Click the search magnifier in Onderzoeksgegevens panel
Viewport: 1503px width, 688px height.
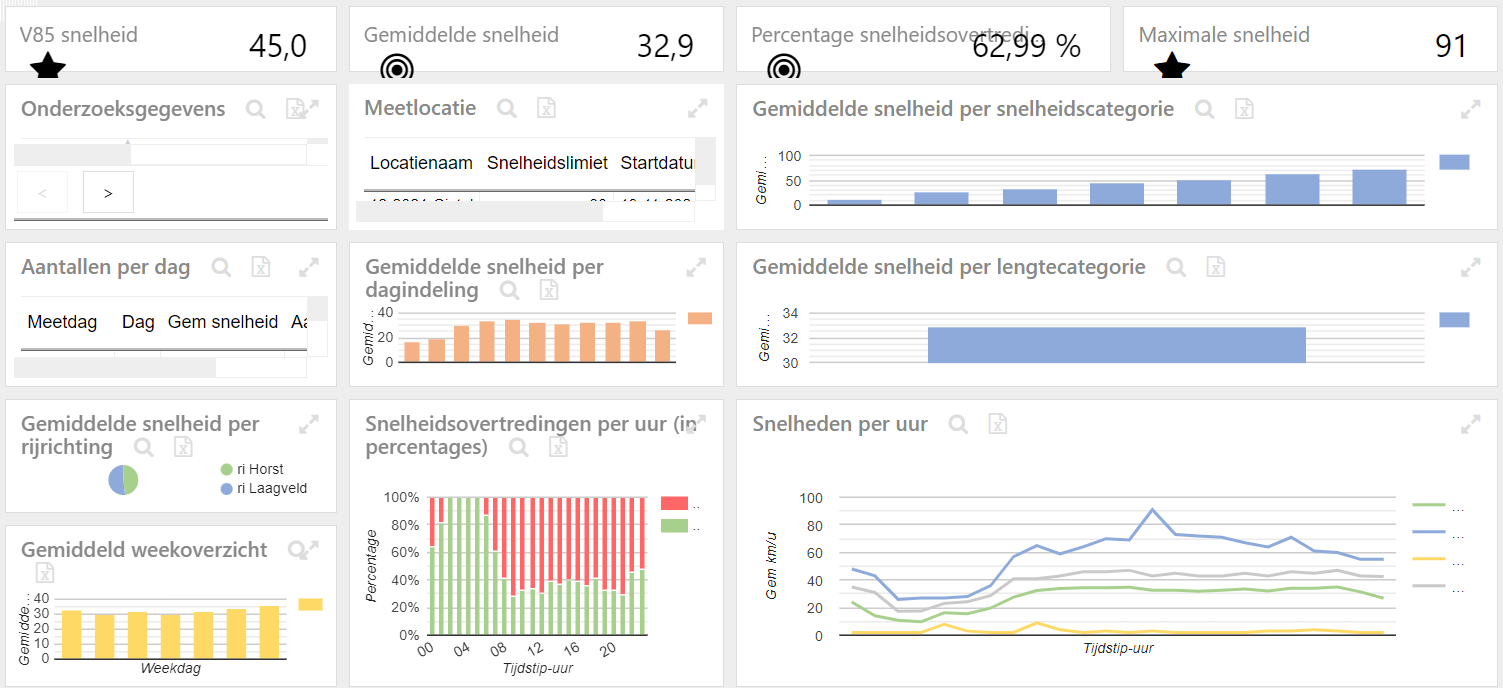point(256,109)
